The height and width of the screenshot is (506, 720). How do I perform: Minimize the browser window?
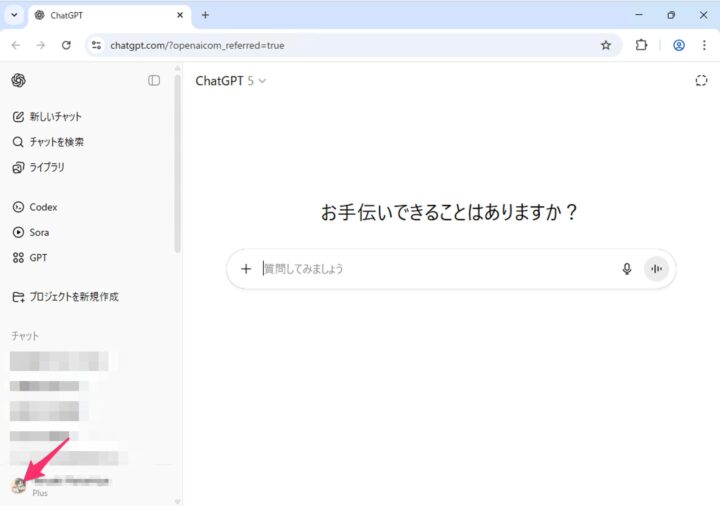(639, 15)
